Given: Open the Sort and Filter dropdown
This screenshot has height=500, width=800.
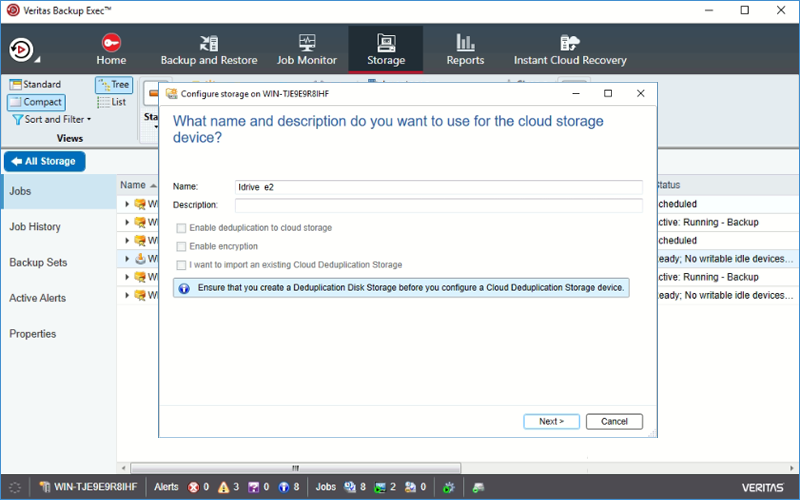Looking at the screenshot, I should click(52, 119).
